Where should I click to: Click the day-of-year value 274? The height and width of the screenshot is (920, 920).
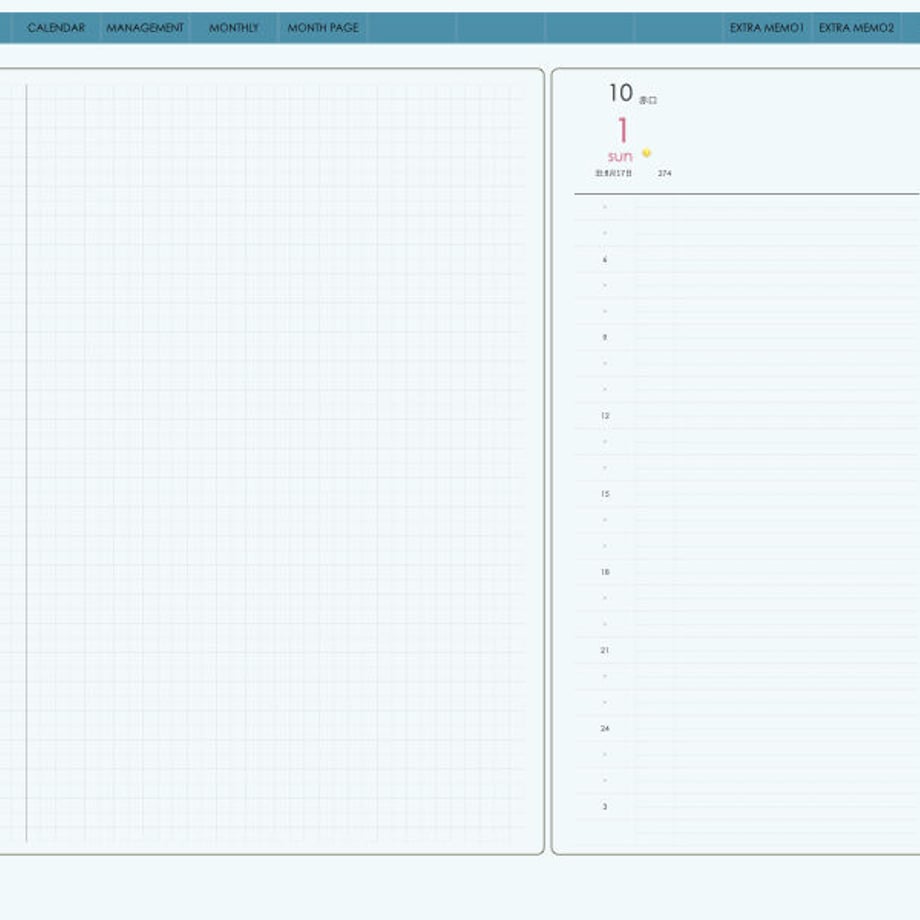pyautogui.click(x=664, y=173)
